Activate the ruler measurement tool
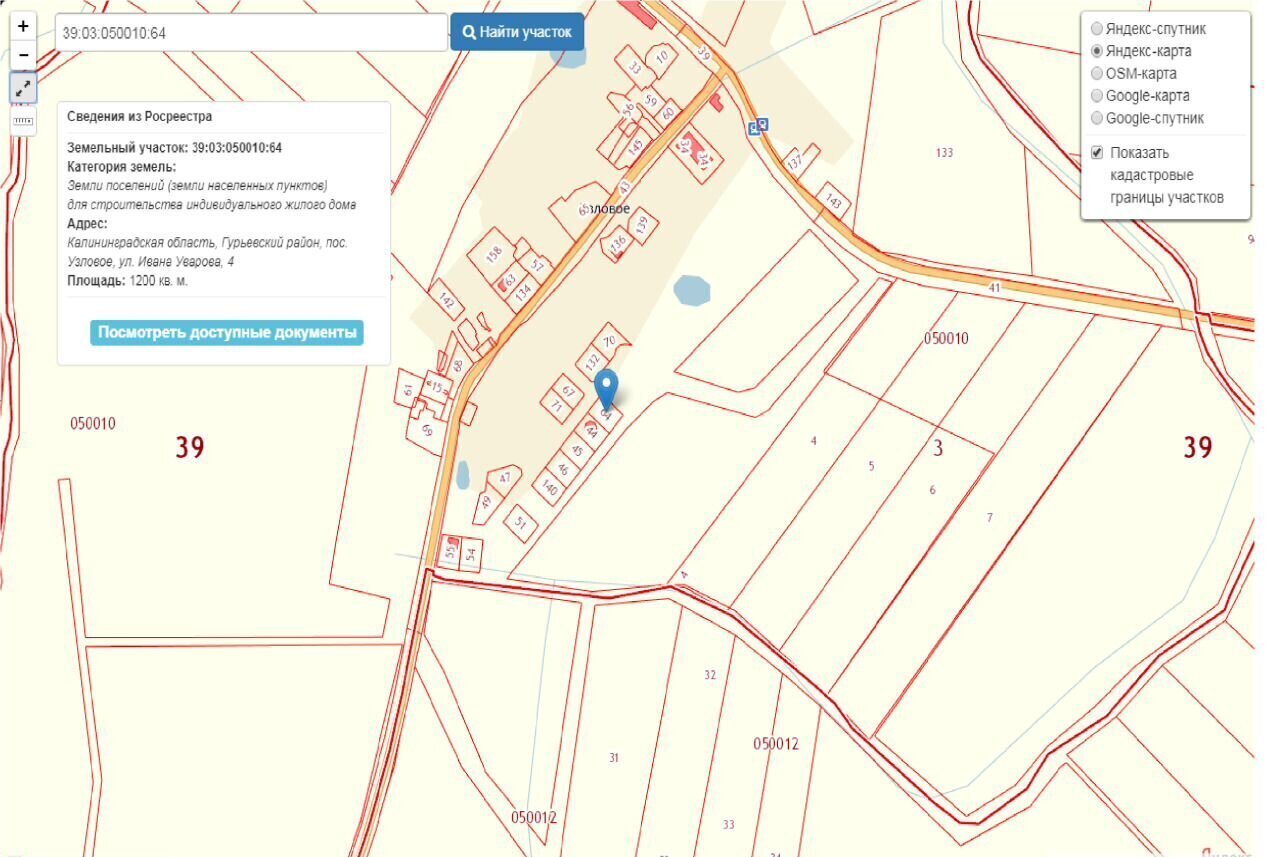1280x857 pixels. (23, 121)
